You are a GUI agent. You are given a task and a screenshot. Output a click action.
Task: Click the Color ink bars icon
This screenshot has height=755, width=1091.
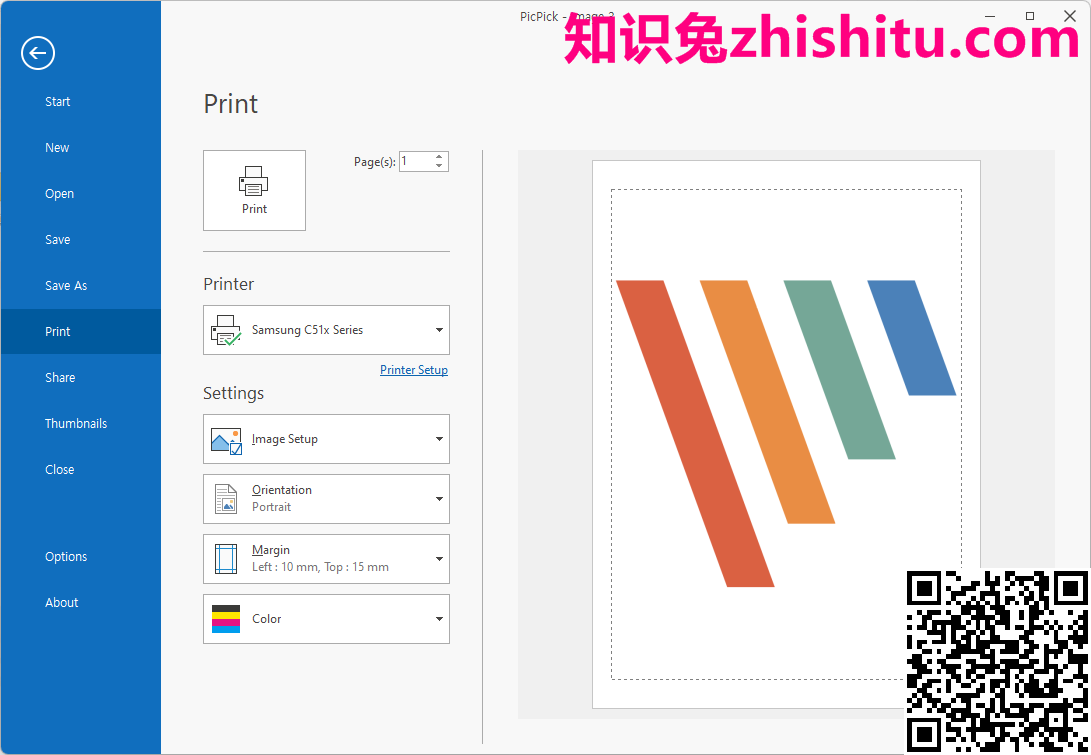point(225,619)
